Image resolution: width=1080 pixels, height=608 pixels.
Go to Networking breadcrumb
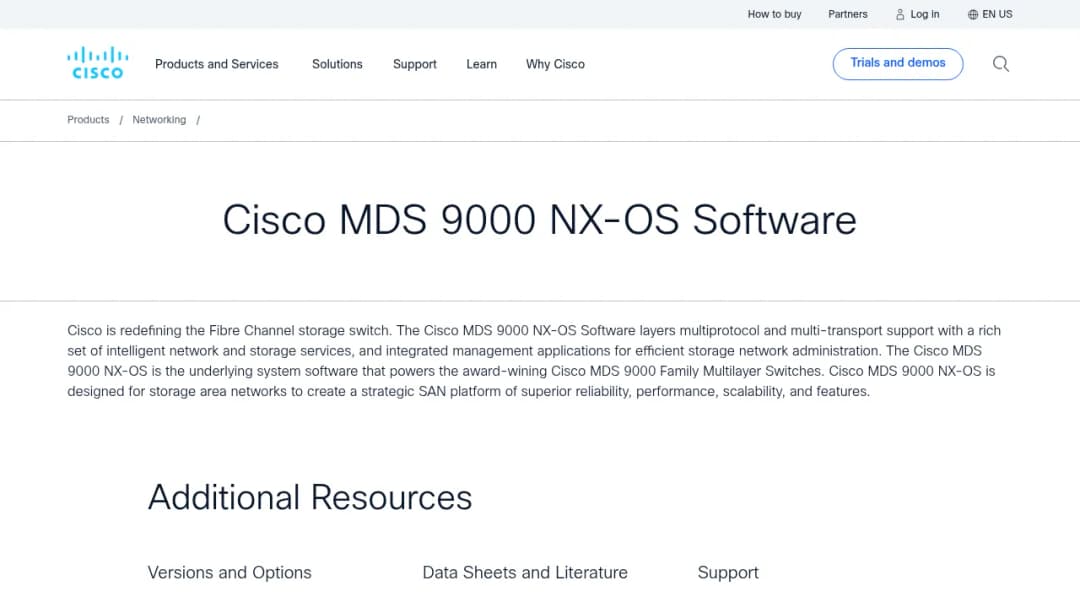point(159,120)
